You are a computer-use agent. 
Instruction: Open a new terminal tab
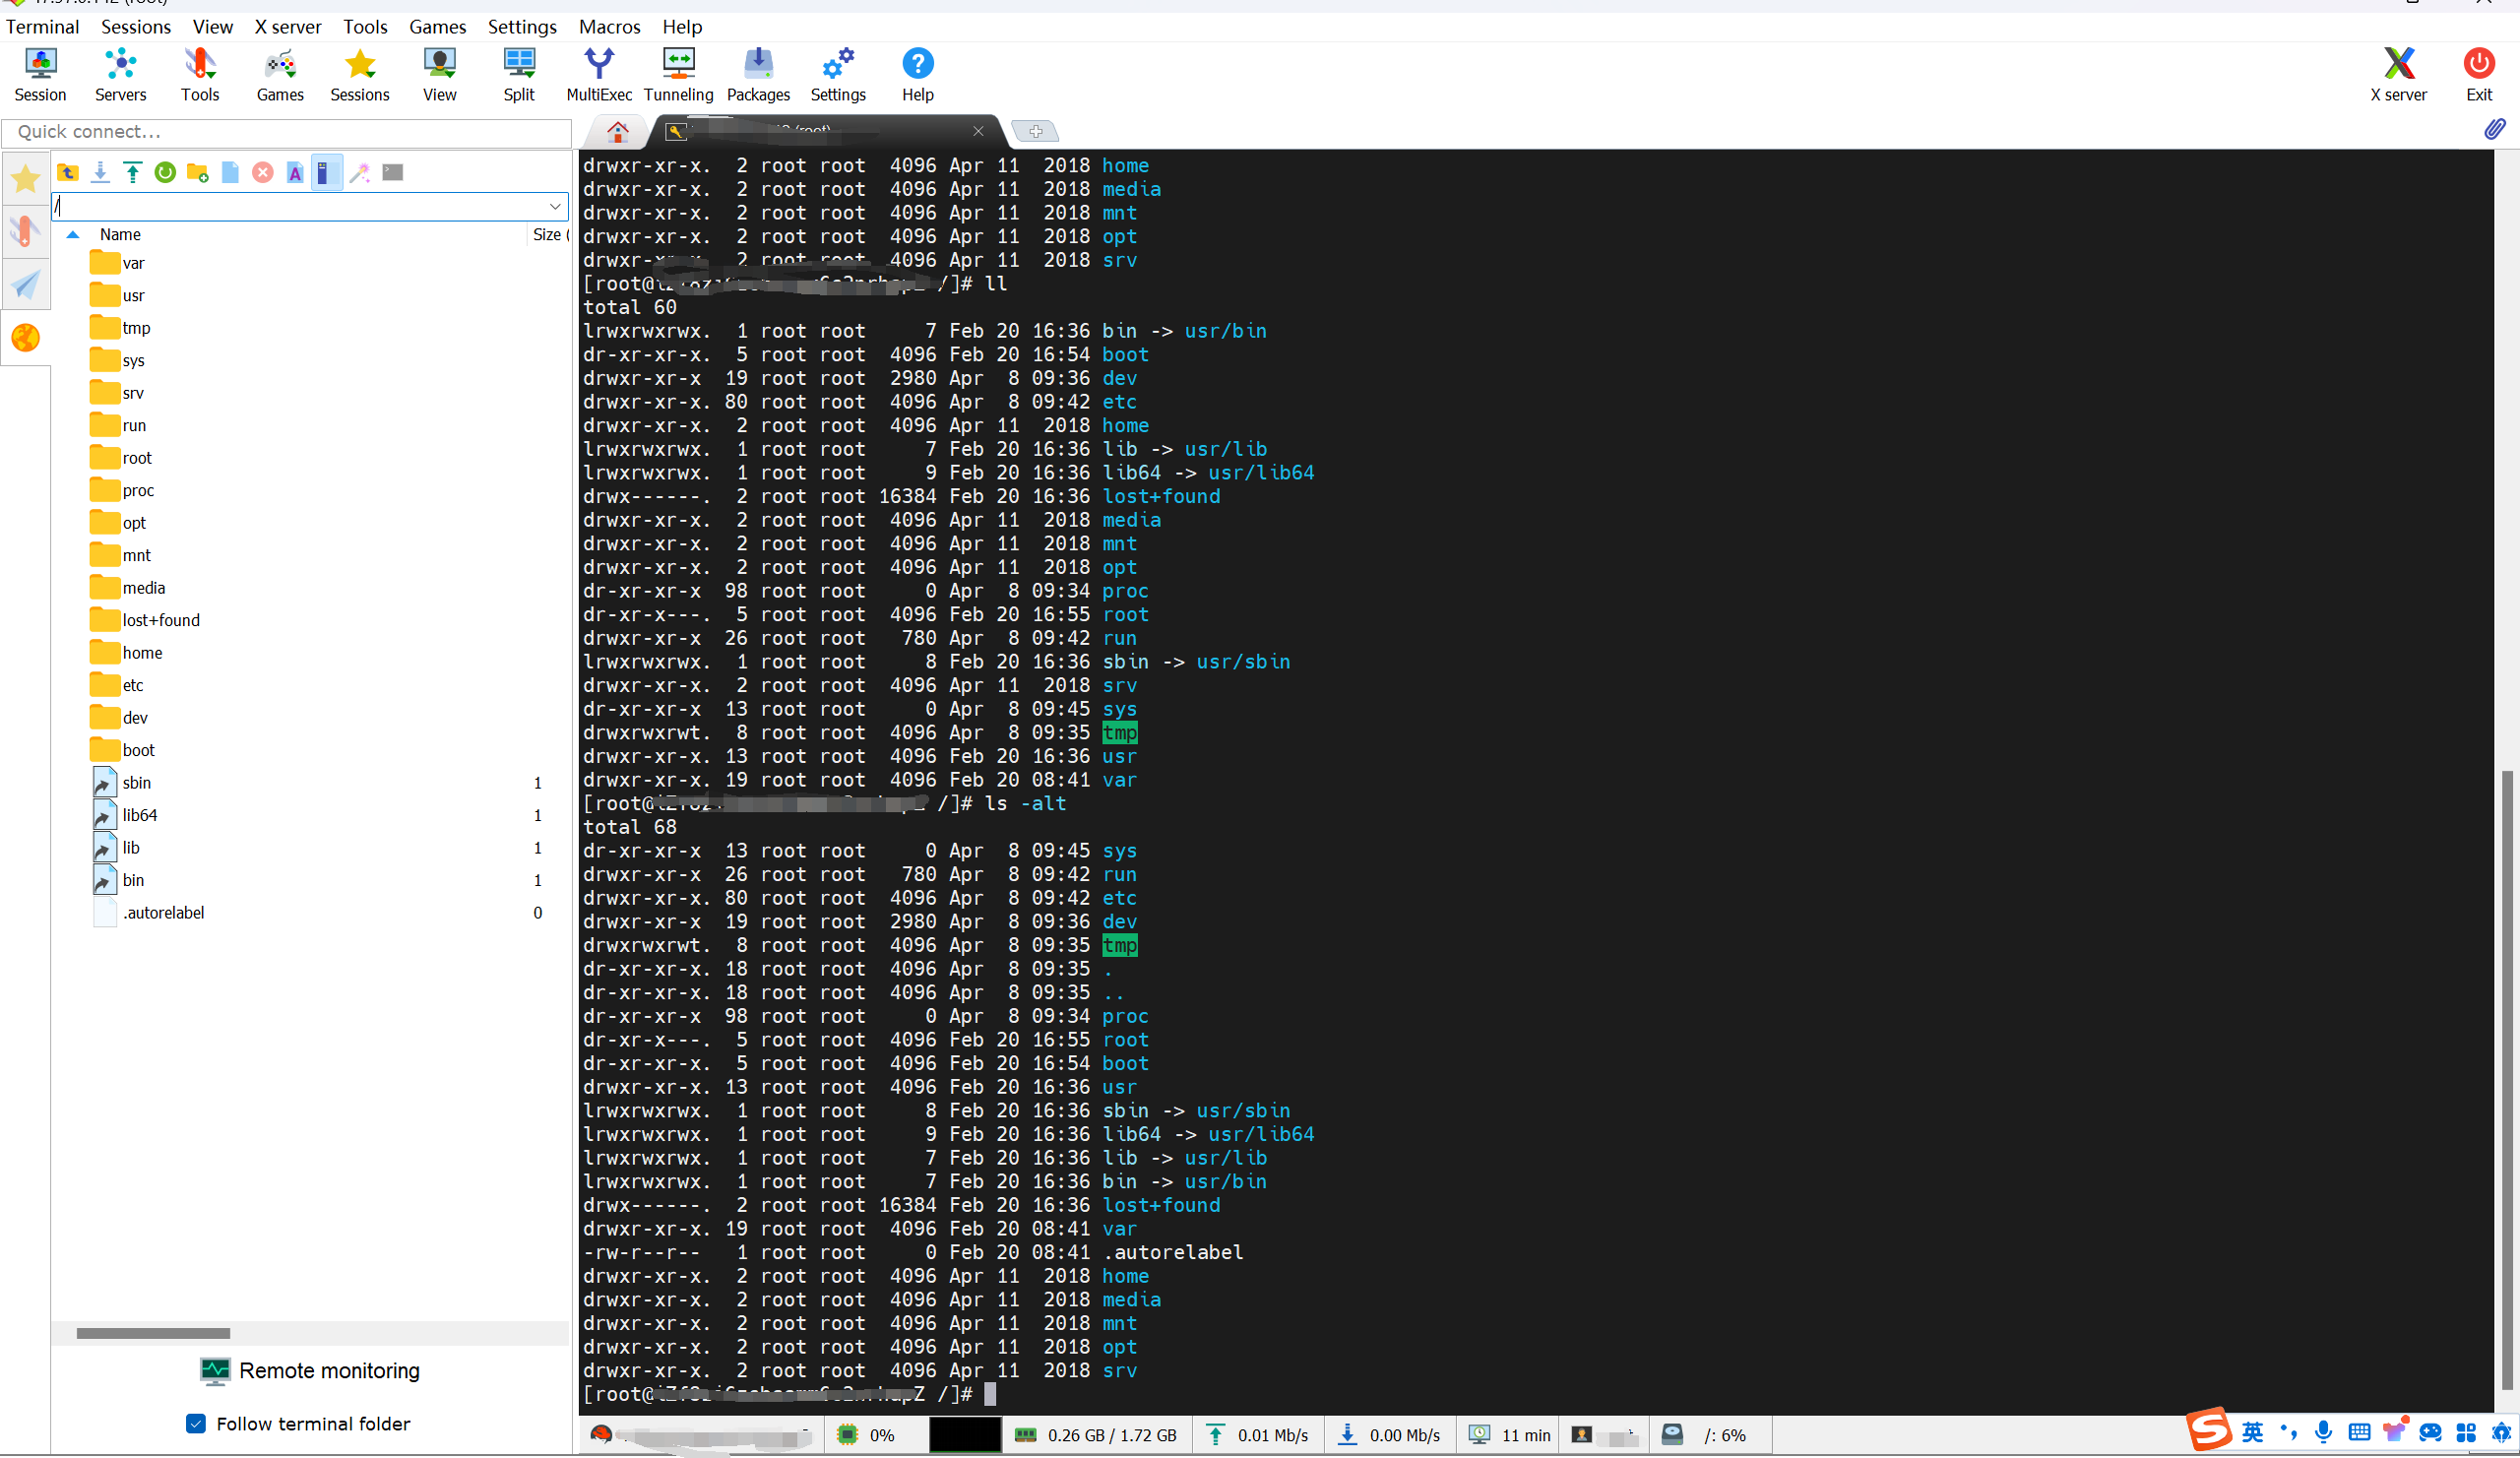click(1035, 131)
